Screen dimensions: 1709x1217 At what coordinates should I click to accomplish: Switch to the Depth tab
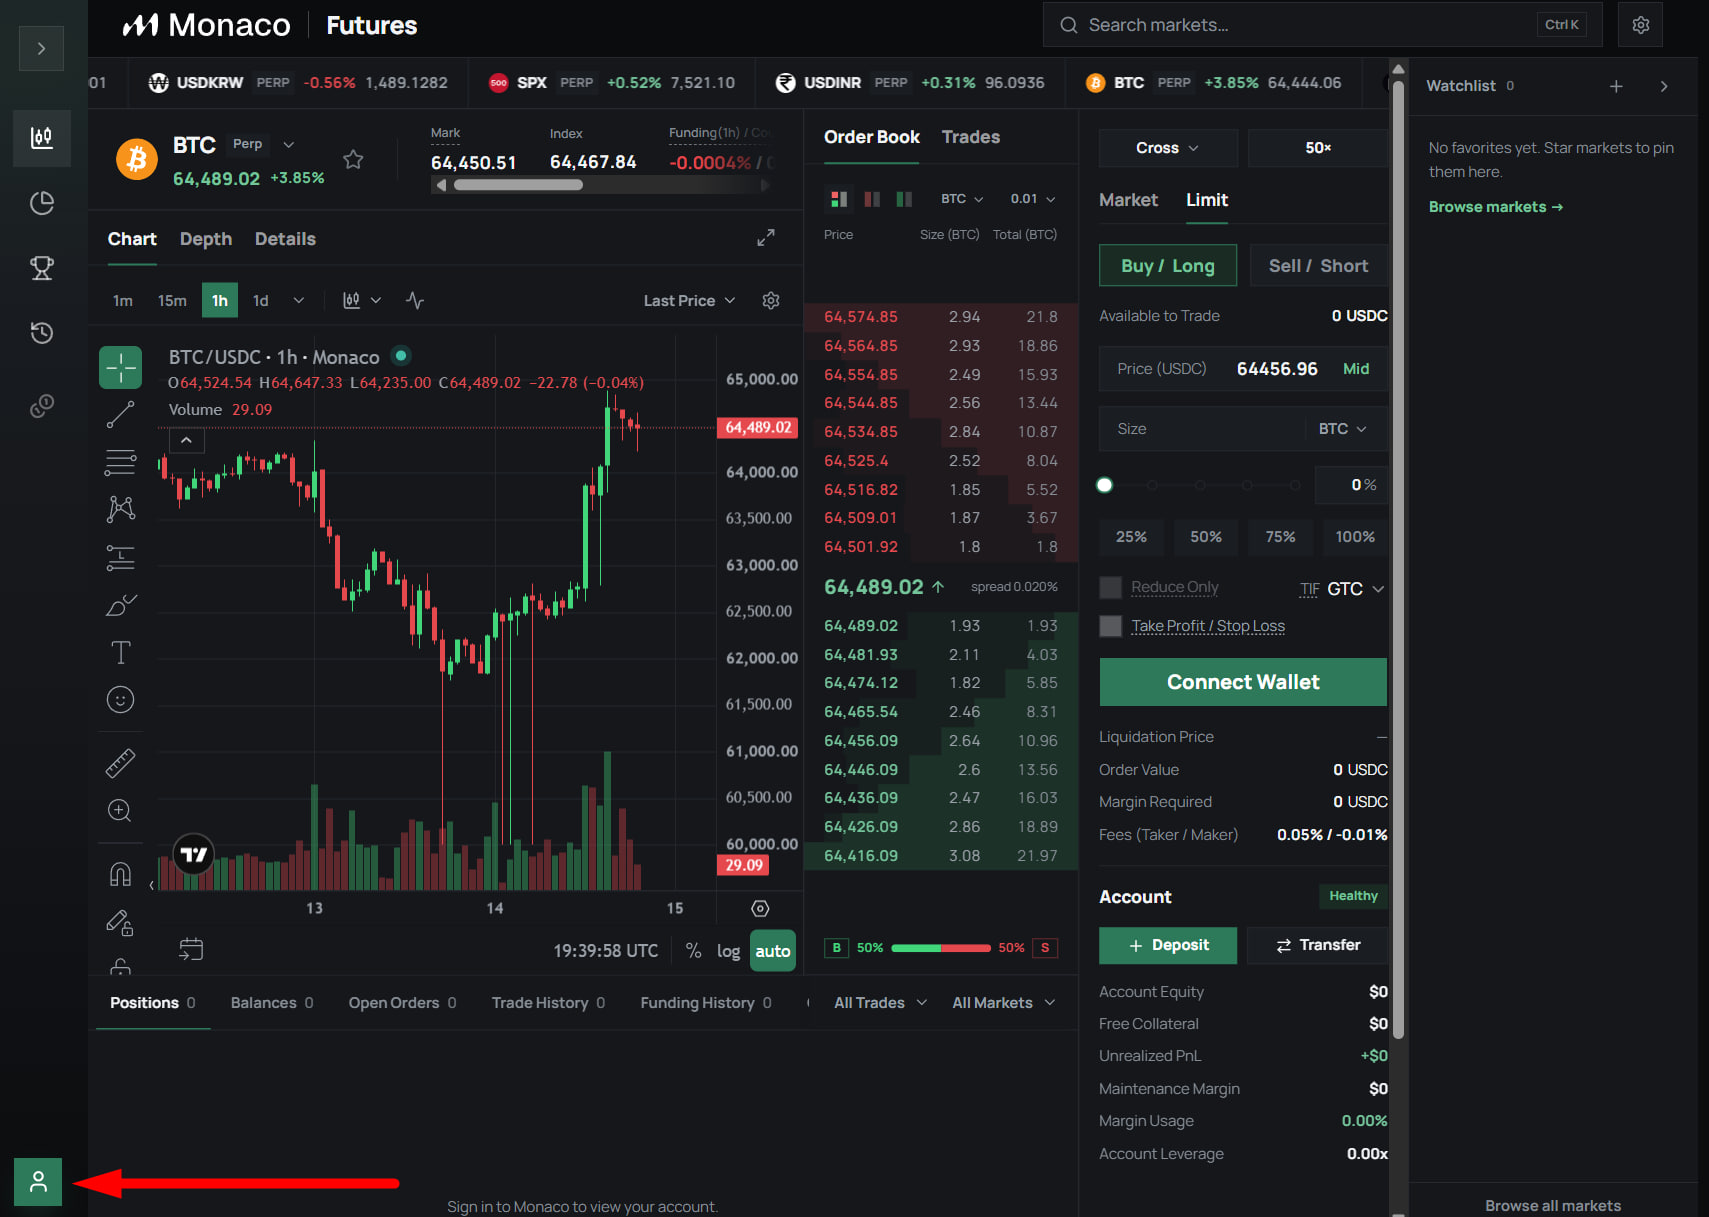point(206,239)
